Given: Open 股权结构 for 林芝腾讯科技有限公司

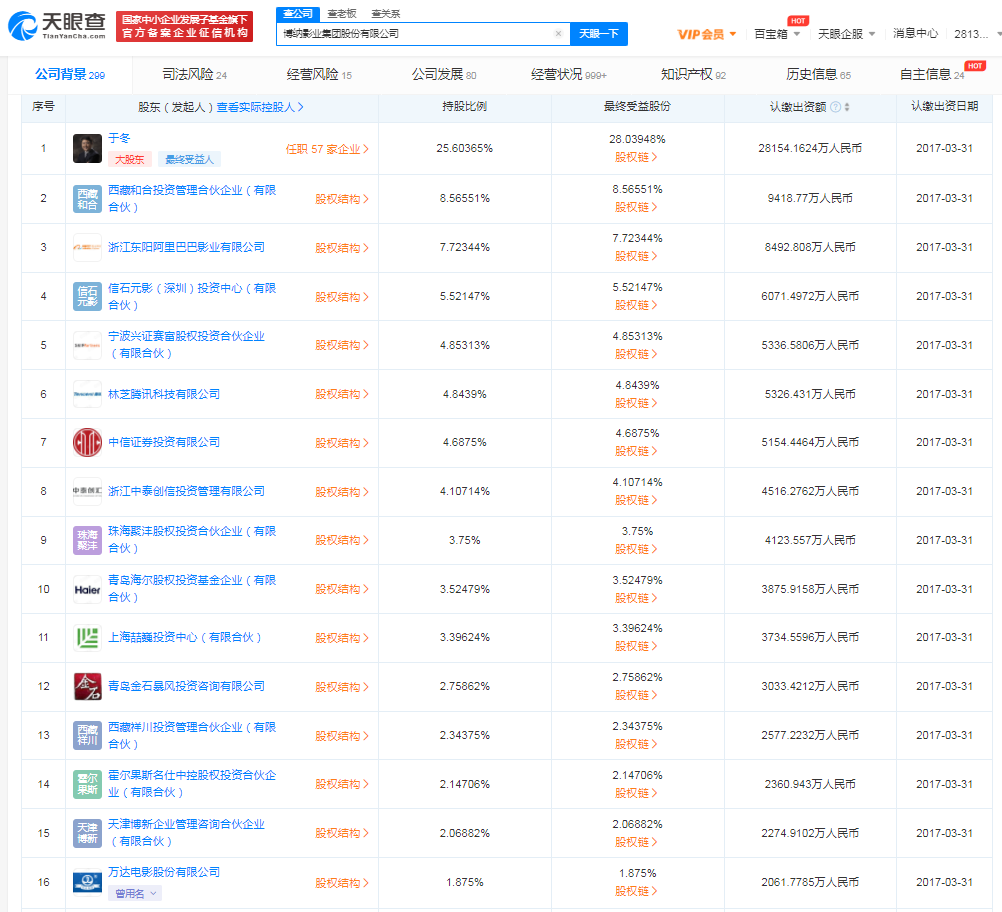Looking at the screenshot, I should tap(342, 394).
